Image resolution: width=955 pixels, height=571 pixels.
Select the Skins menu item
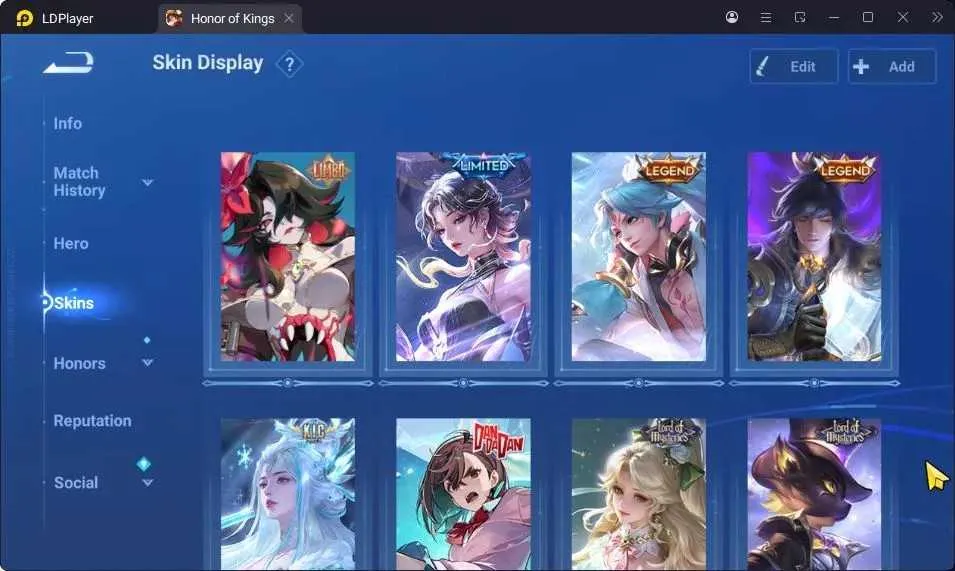(x=74, y=303)
